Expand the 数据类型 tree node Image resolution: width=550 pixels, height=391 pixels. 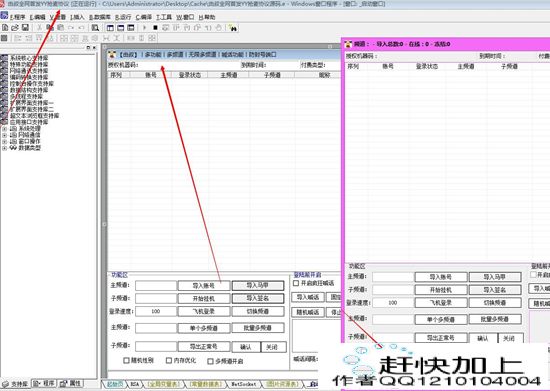(x=5, y=148)
